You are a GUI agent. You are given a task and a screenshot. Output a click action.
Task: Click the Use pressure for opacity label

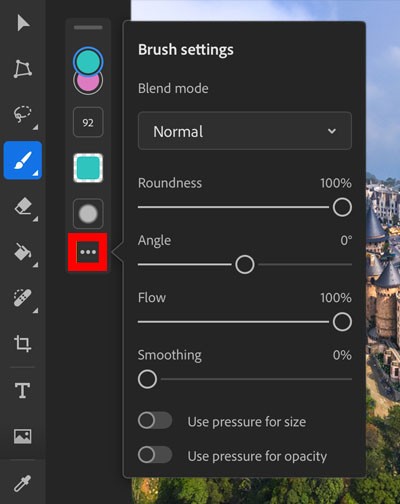[x=257, y=456]
